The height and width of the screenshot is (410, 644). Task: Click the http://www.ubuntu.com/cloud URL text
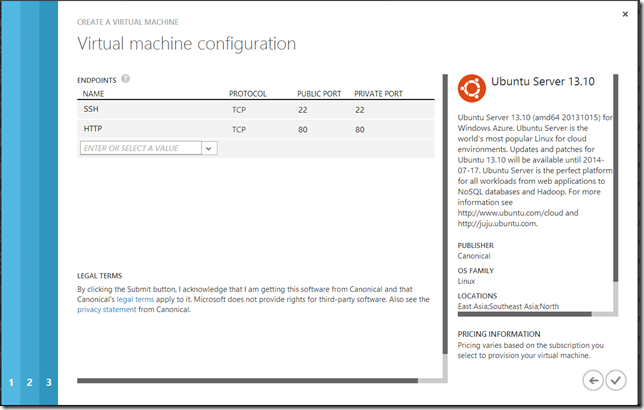pos(511,213)
